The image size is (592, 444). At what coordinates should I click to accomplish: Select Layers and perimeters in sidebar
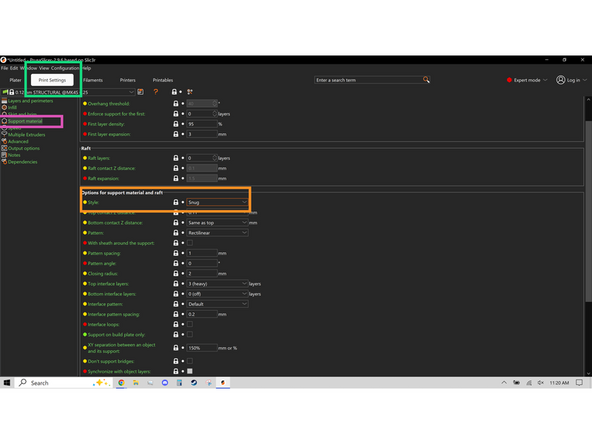click(x=30, y=101)
